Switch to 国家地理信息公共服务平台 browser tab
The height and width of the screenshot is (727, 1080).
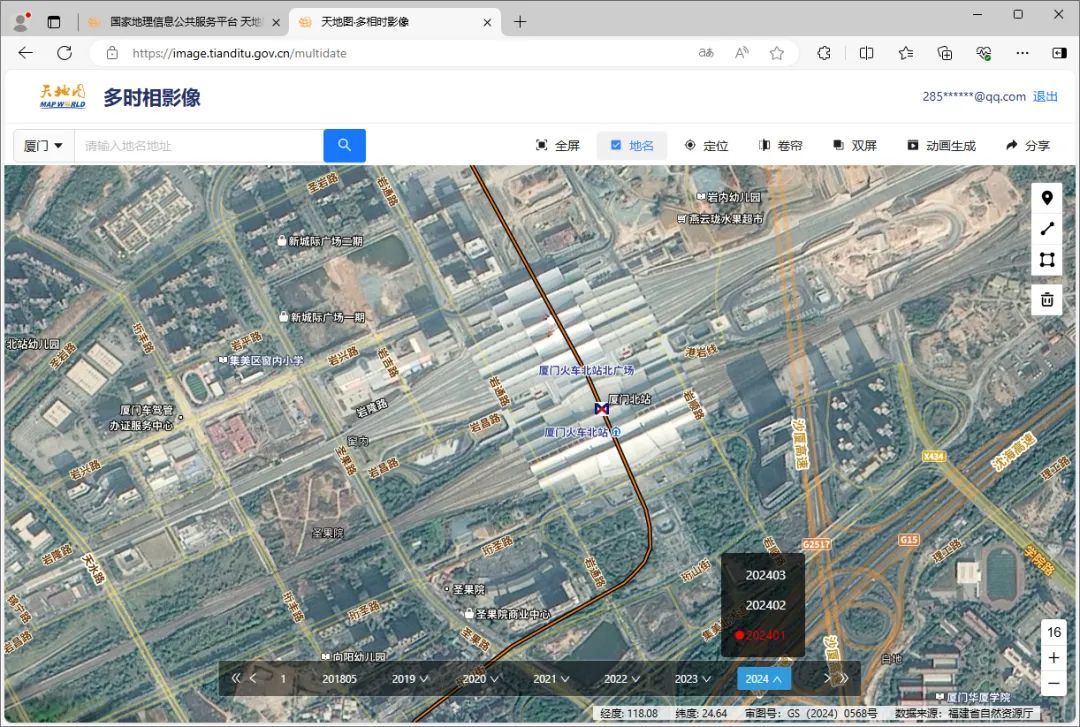(x=185, y=22)
